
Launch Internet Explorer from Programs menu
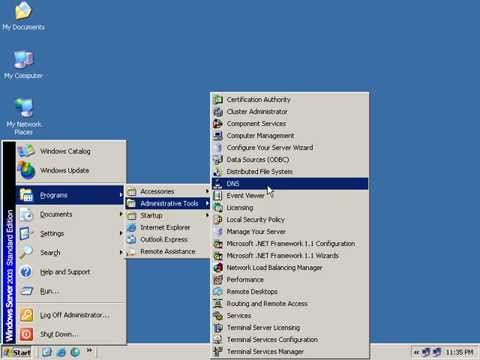coord(168,227)
